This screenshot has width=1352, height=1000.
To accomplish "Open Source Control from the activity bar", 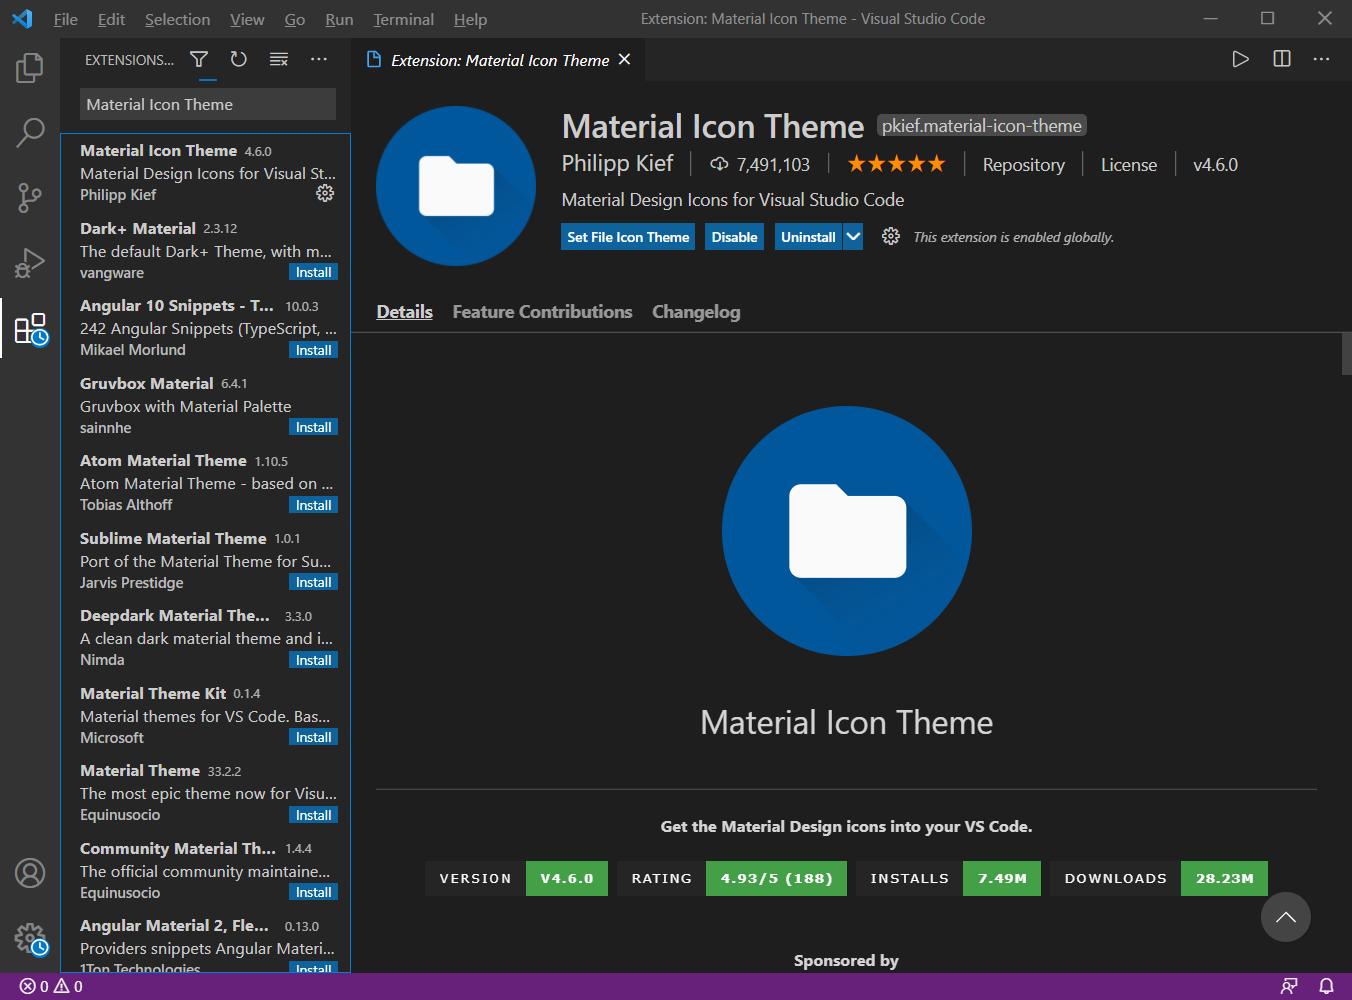I will (29, 197).
